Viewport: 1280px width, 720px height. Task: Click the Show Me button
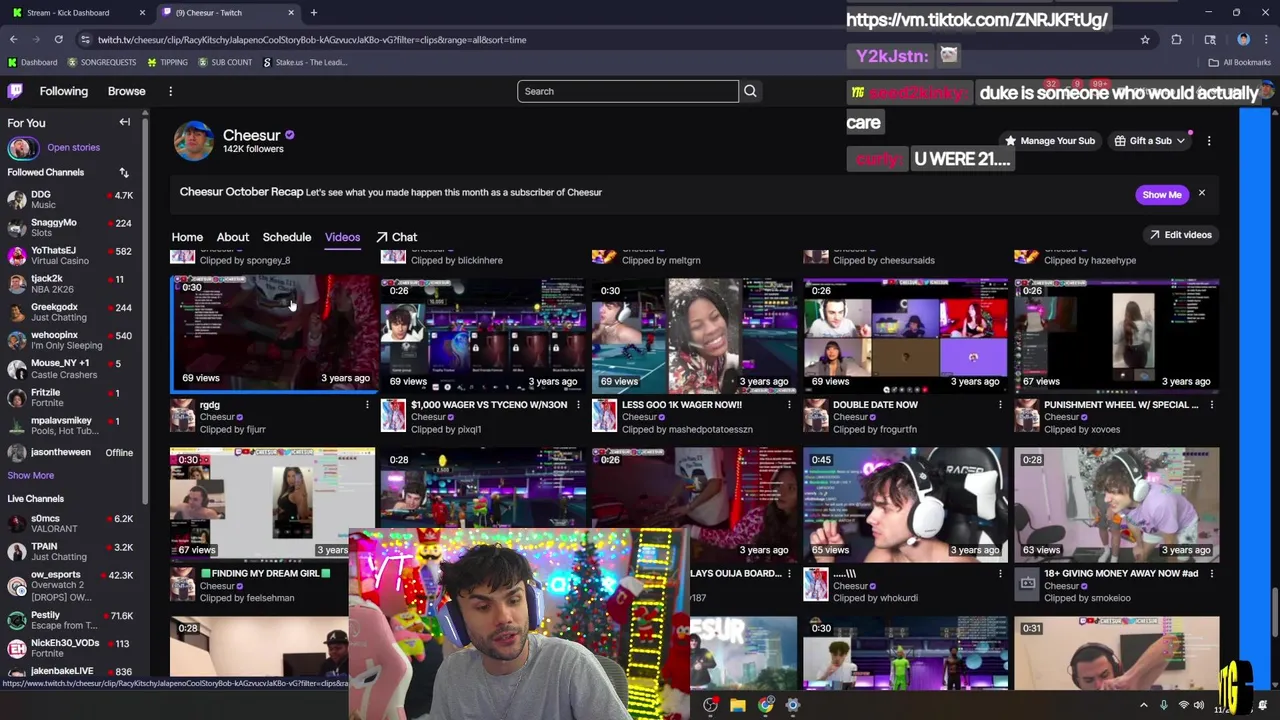(x=1161, y=195)
